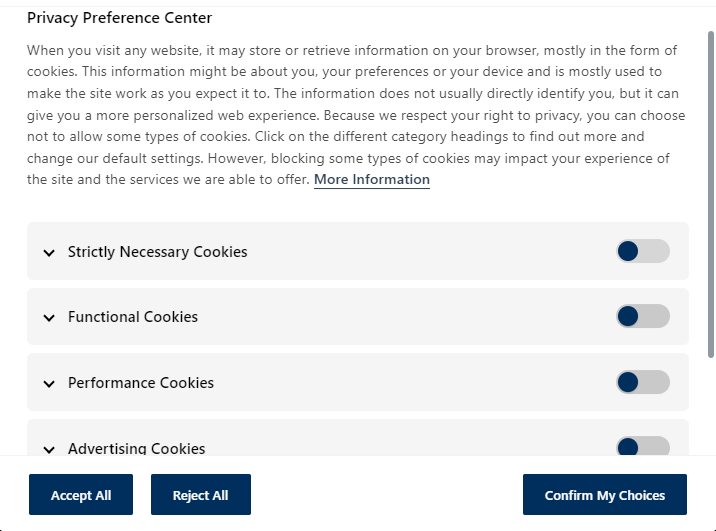The width and height of the screenshot is (716, 531).
Task: Select the Performance Cookies heading
Action: [141, 383]
